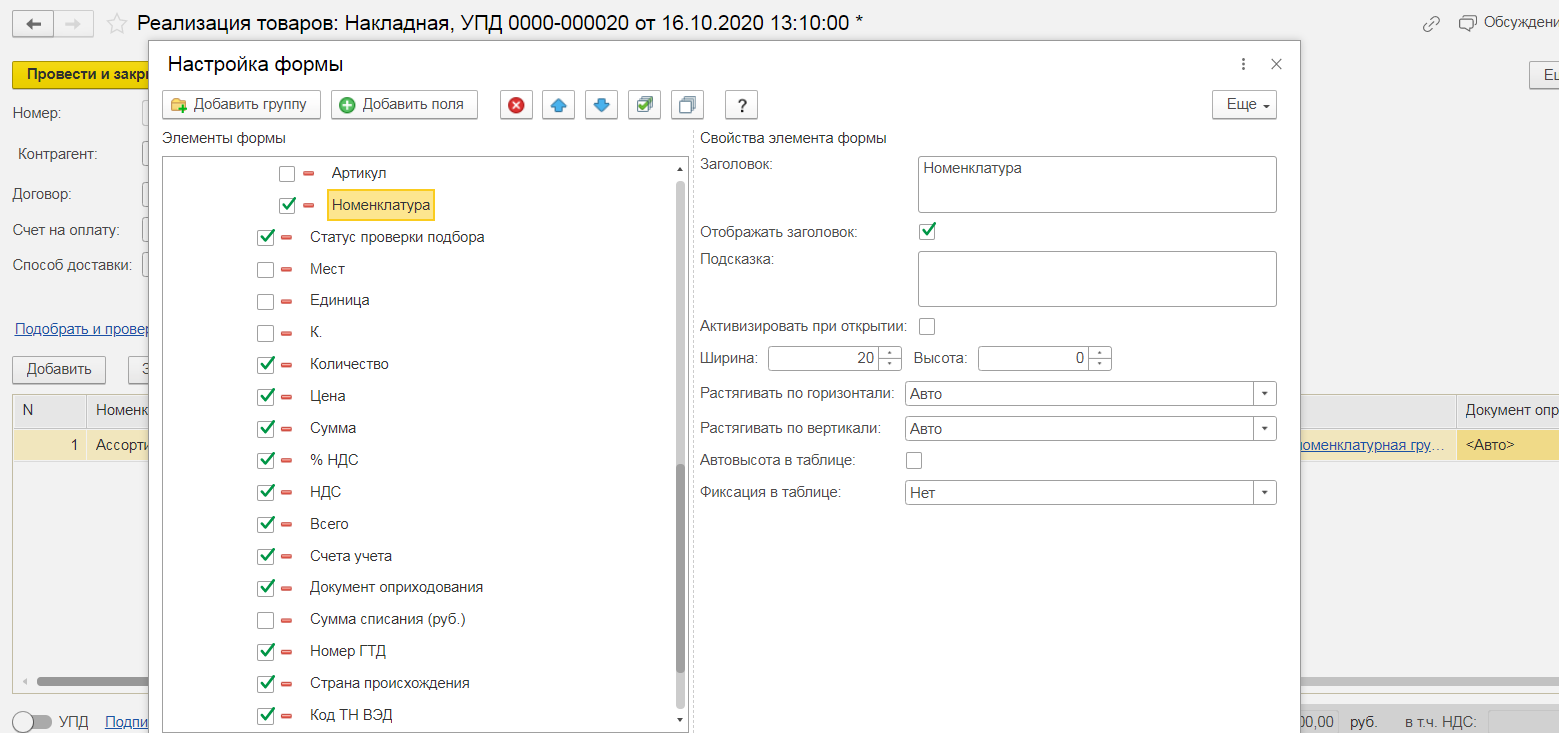Click Добавить поля button
Image resolution: width=1559 pixels, height=733 pixels.
click(404, 104)
